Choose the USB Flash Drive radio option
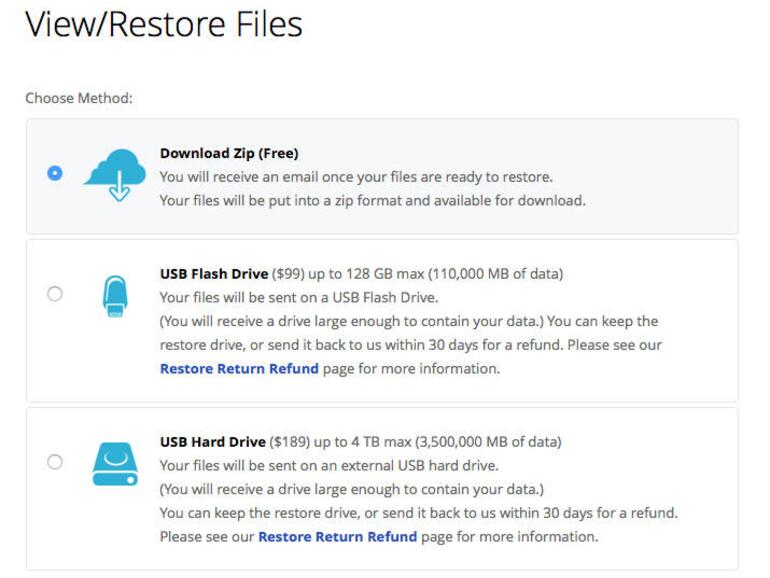The width and height of the screenshot is (770, 578). 55,294
